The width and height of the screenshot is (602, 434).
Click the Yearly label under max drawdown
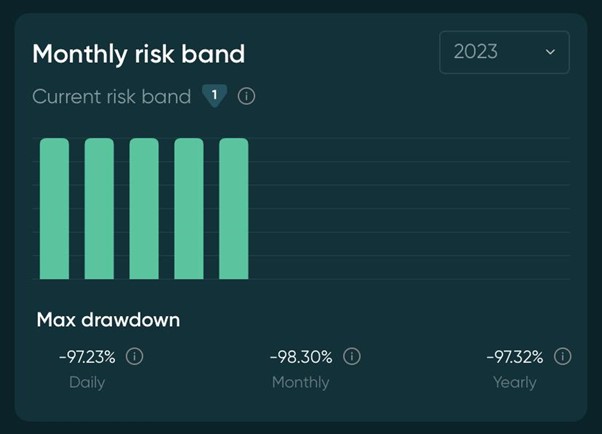tap(514, 382)
